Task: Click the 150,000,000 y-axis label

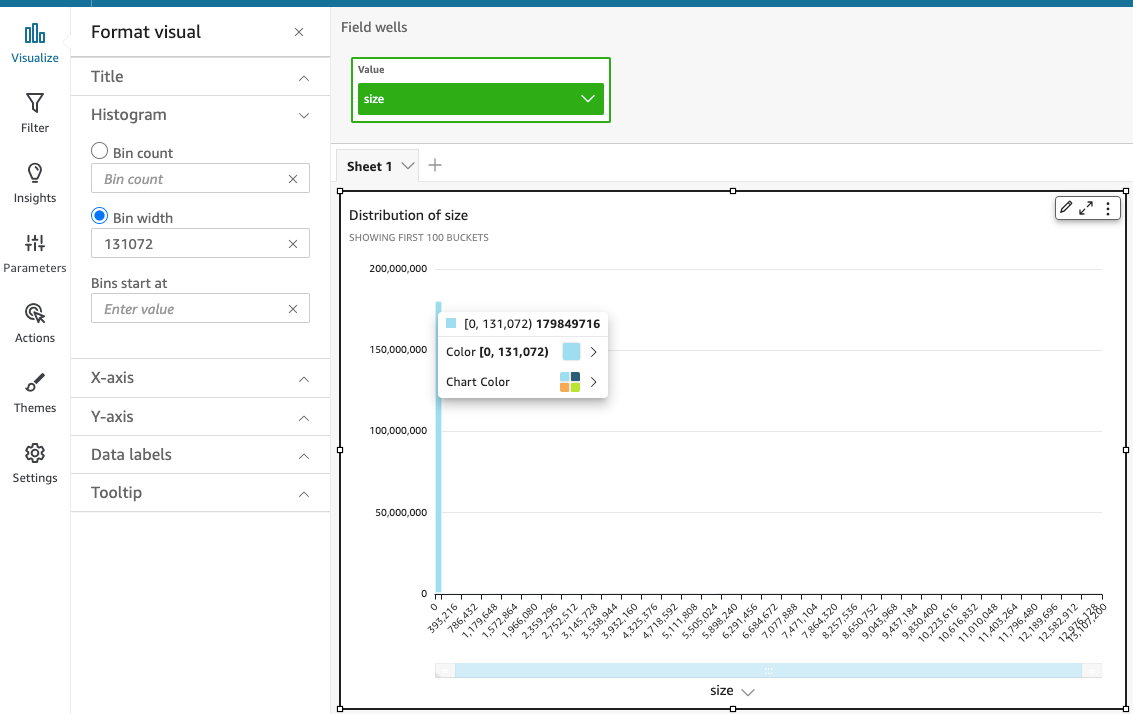Action: tap(398, 350)
